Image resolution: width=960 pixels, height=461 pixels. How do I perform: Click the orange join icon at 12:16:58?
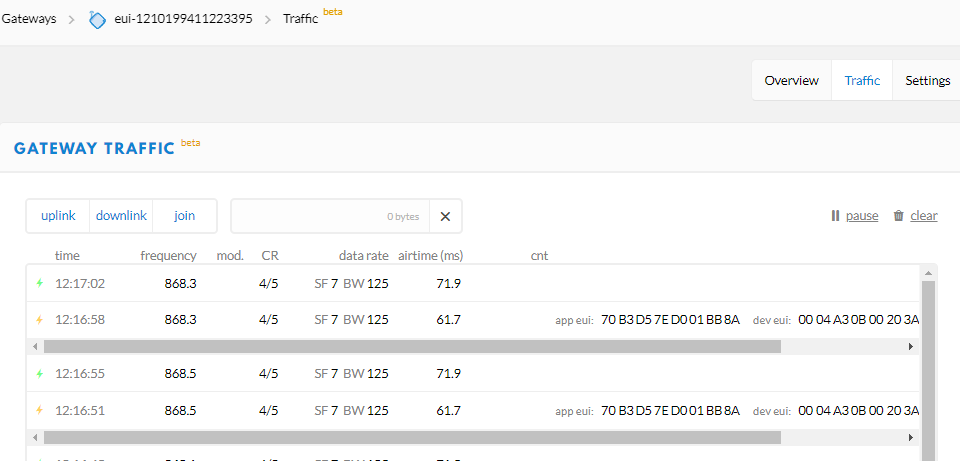40,321
